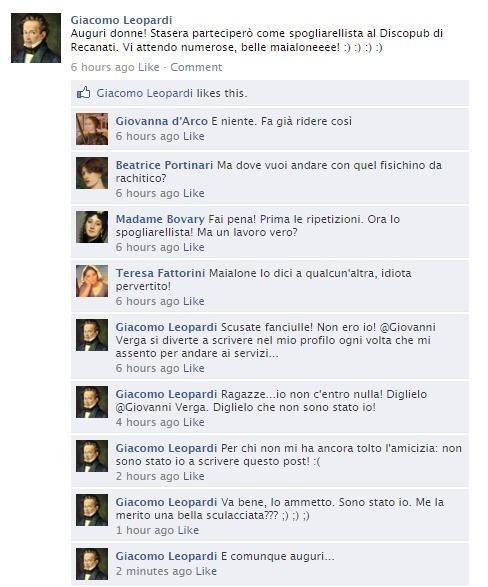
Task: Click the thumbs-up icon beside 'likes this'
Action: (83, 92)
